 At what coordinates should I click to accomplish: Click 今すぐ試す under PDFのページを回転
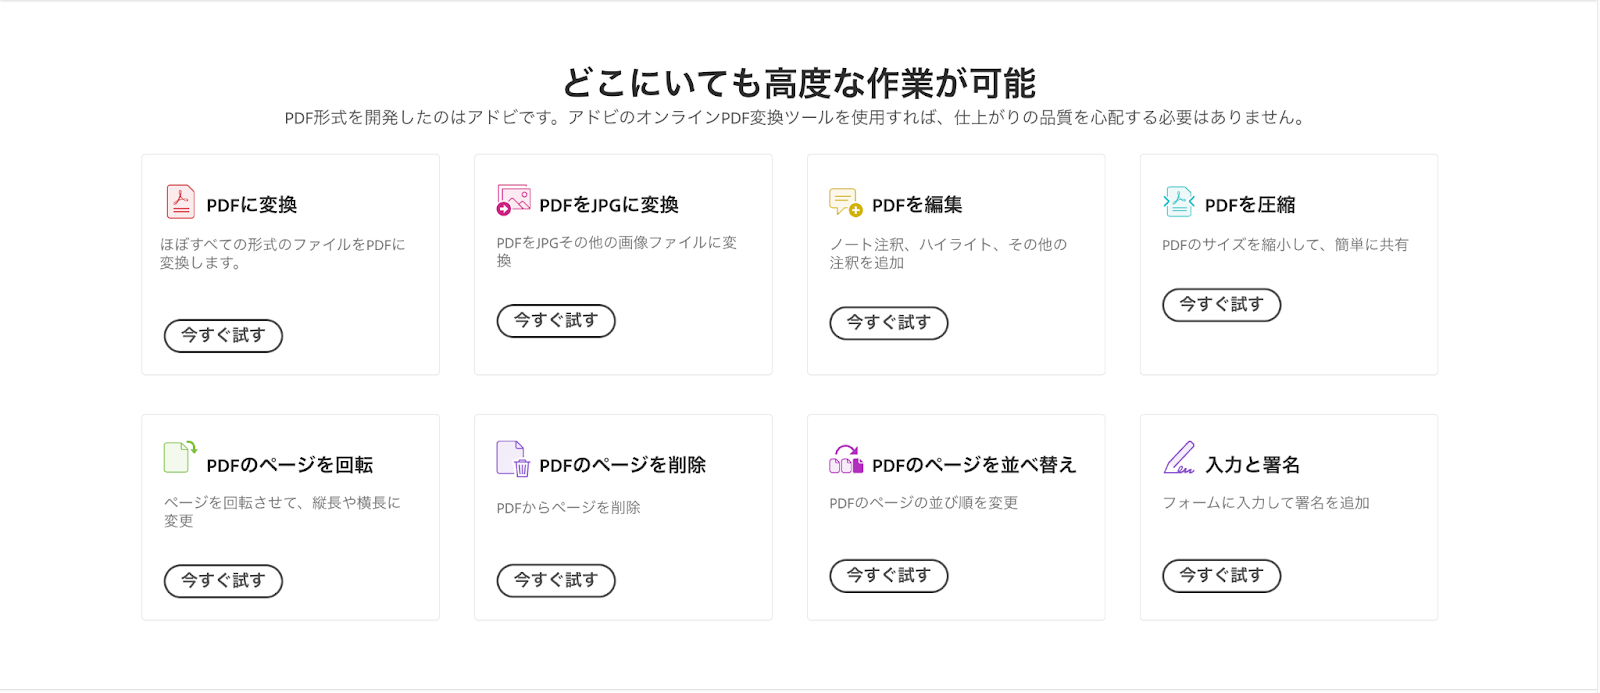[223, 581]
